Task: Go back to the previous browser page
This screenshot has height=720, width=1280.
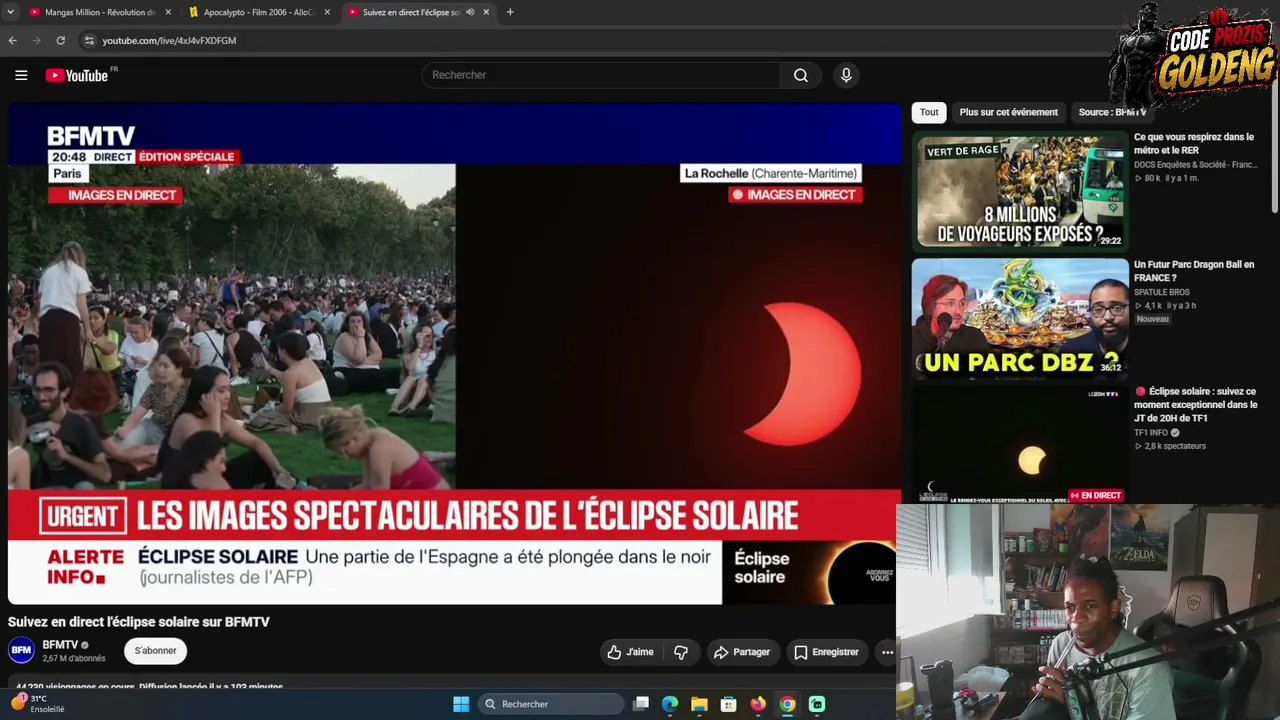Action: tap(13, 40)
